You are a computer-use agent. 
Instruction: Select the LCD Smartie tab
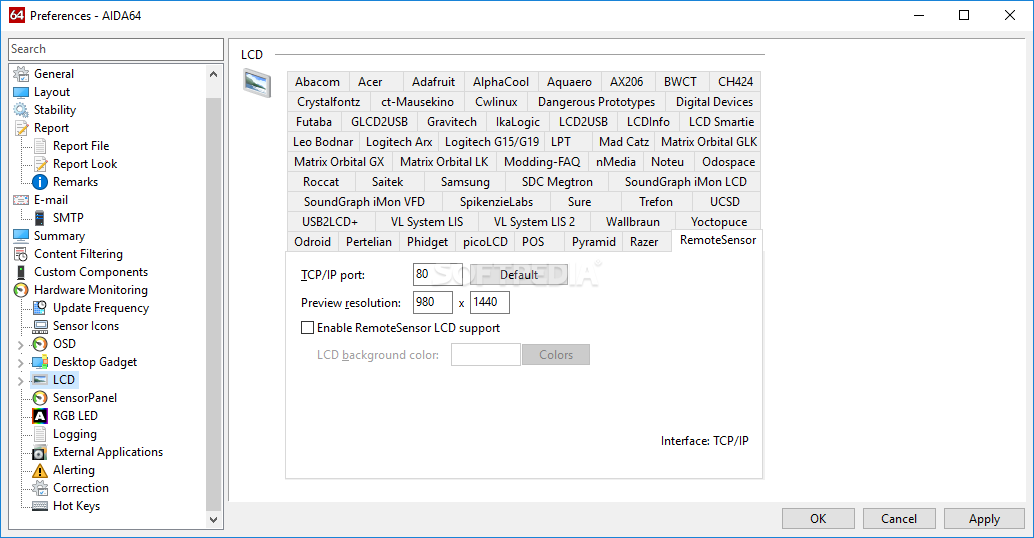(721, 122)
